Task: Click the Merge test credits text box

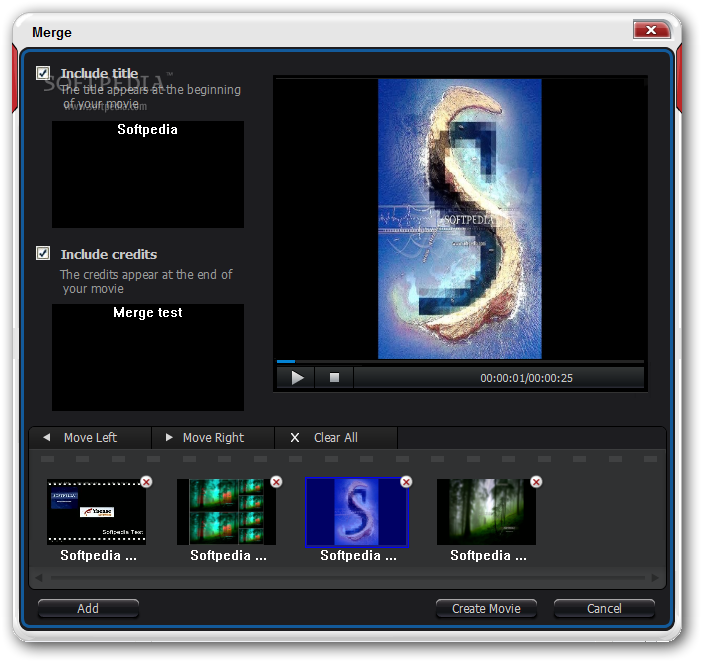Action: point(148,357)
